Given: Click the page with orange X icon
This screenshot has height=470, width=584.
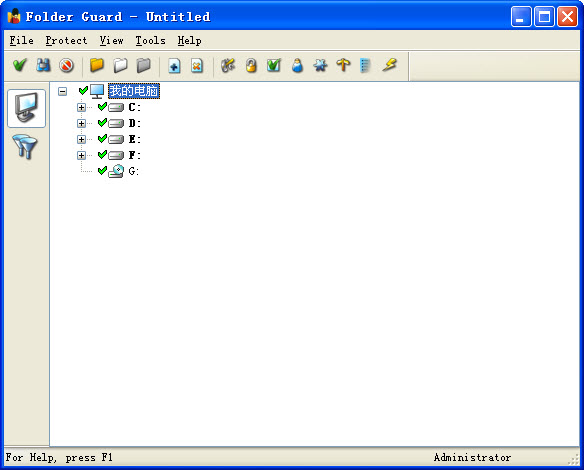Looking at the screenshot, I should click(197, 66).
